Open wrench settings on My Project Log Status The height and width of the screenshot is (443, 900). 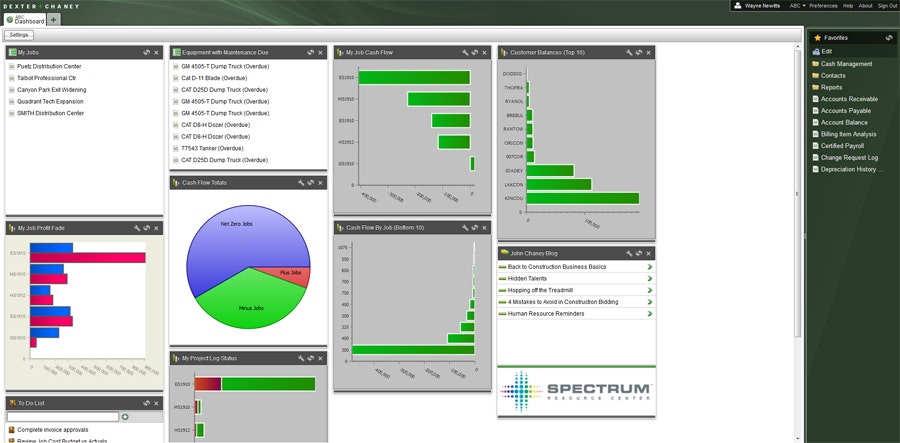[x=300, y=357]
